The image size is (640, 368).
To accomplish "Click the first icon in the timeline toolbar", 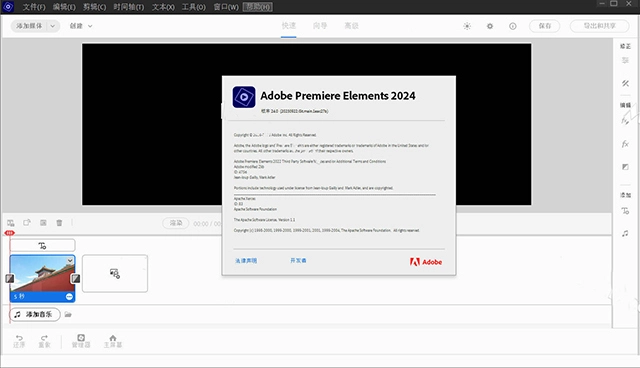I will [x=11, y=223].
